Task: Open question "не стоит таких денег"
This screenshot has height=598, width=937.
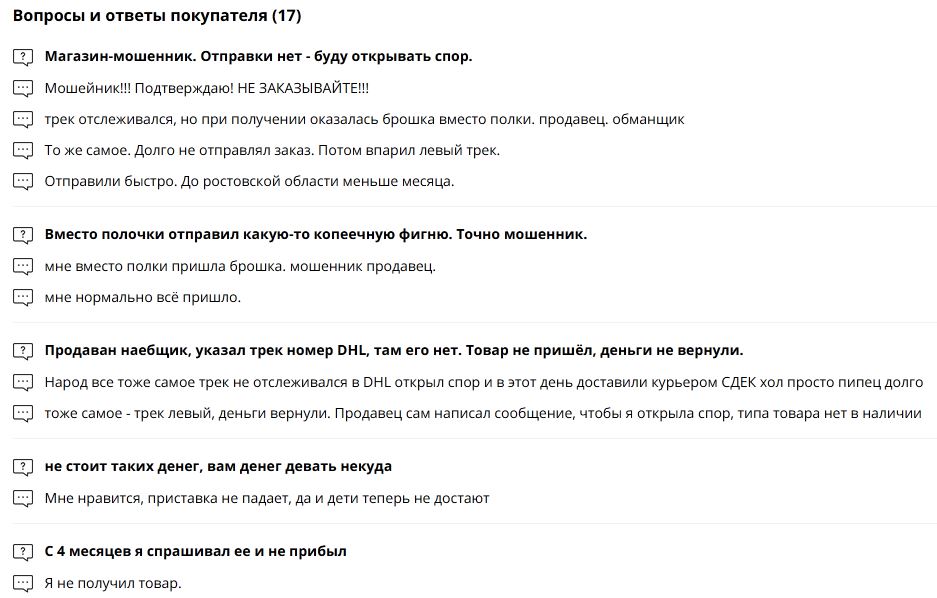Action: tap(218, 467)
